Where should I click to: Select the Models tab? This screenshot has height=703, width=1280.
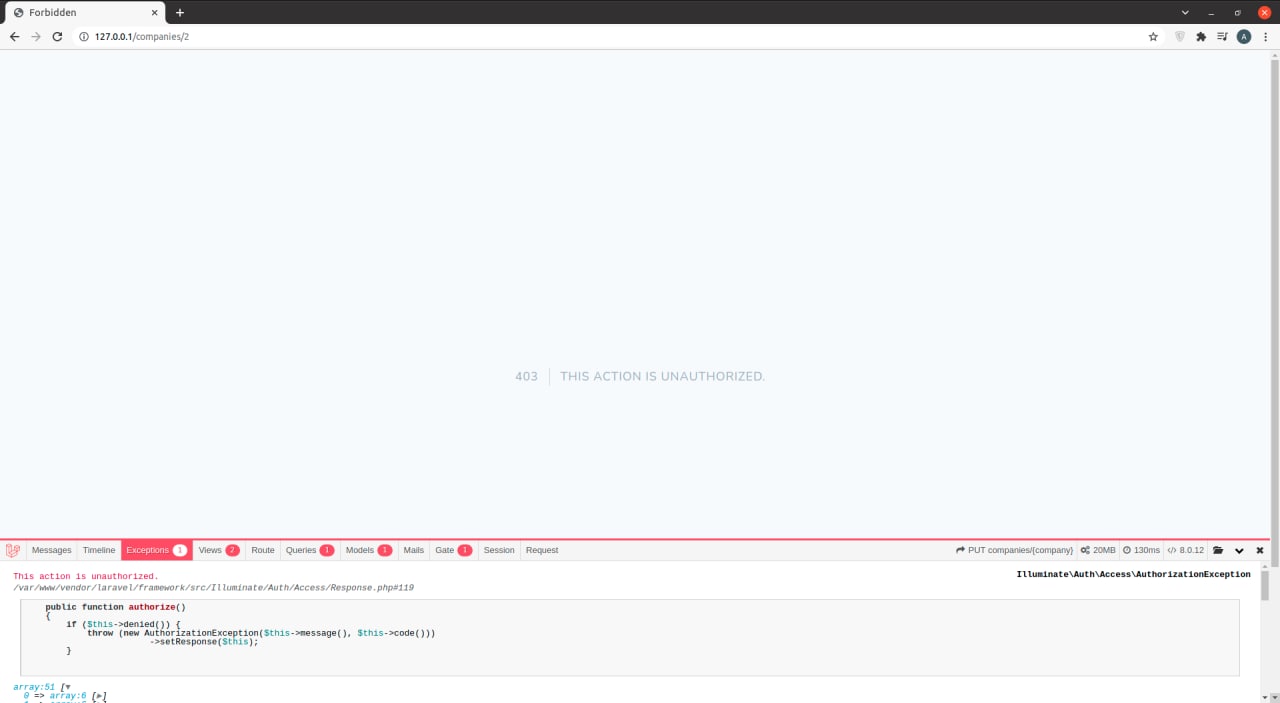point(369,550)
